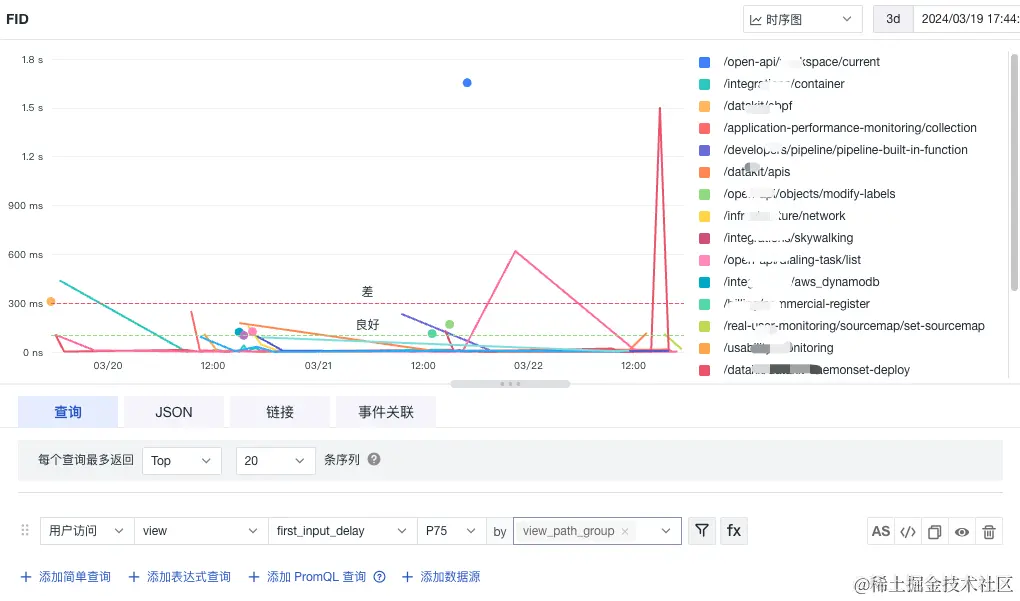
Task: Switch to the JSON tab
Action: pos(174,412)
